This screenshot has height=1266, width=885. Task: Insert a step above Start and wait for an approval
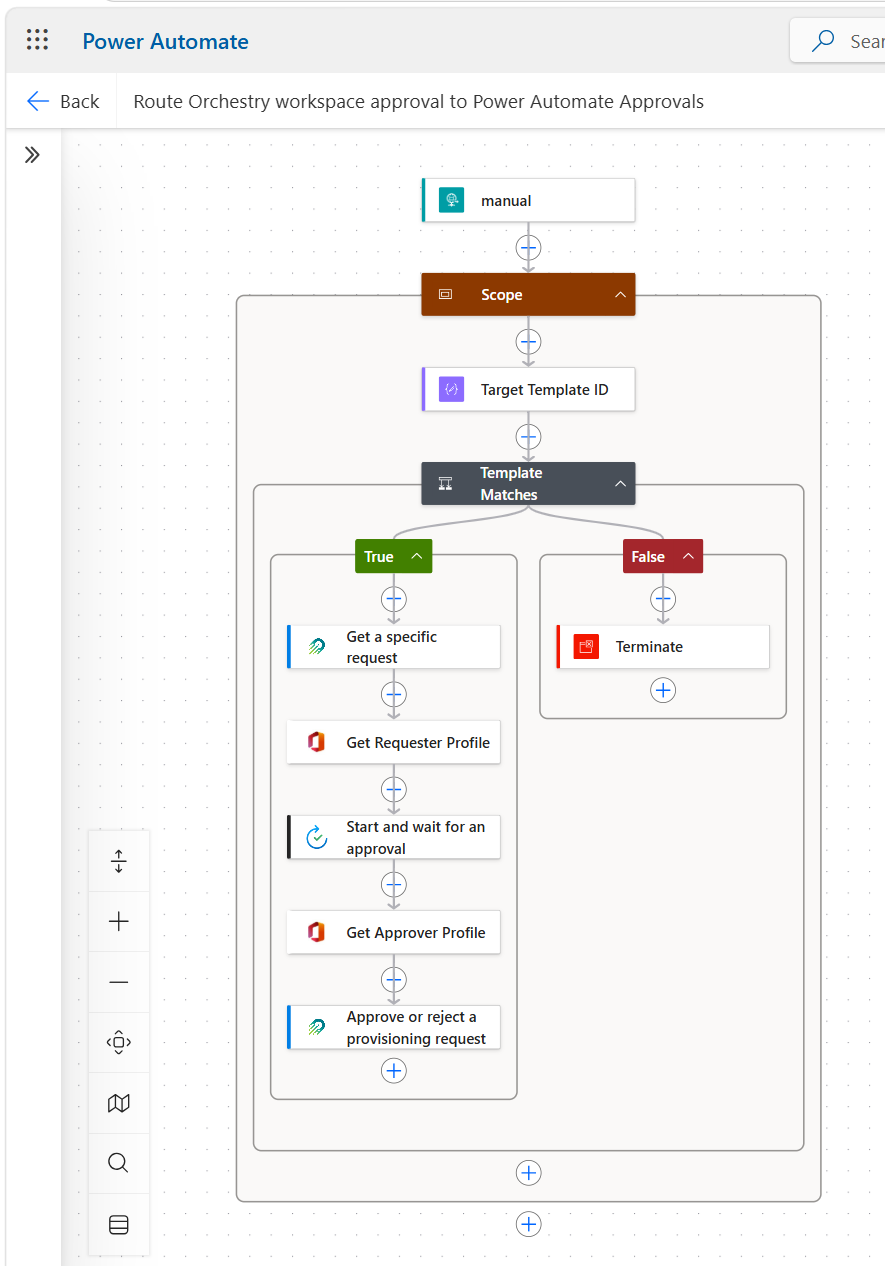(x=393, y=789)
